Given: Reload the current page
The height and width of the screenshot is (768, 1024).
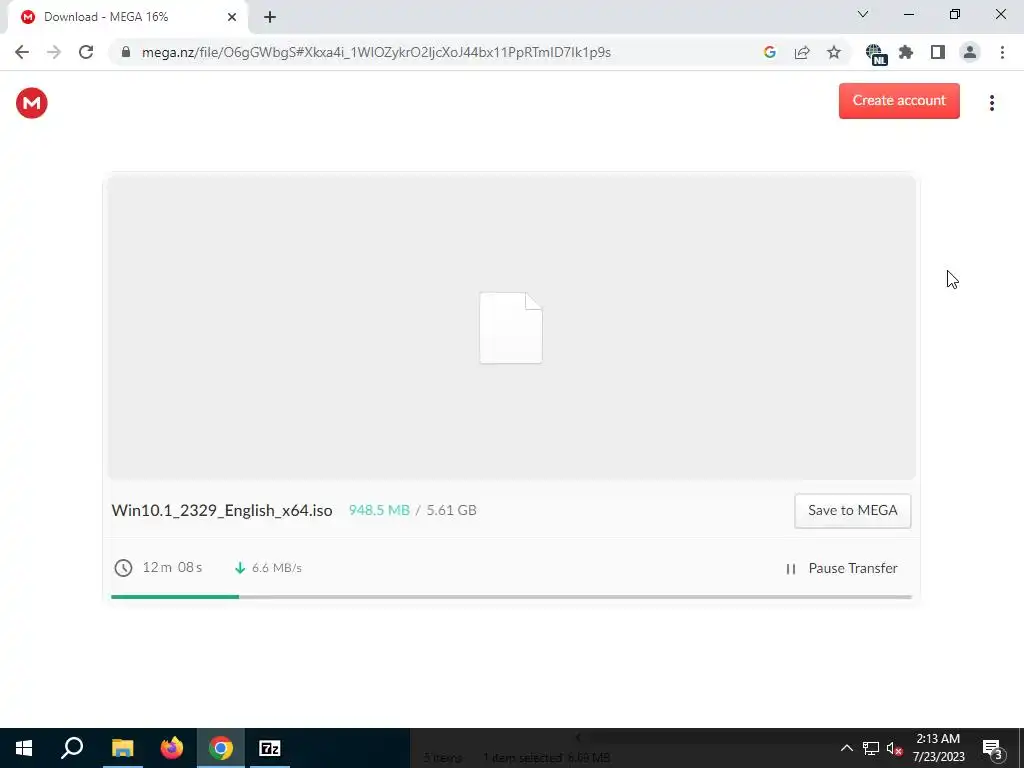Looking at the screenshot, I should click(x=86, y=52).
